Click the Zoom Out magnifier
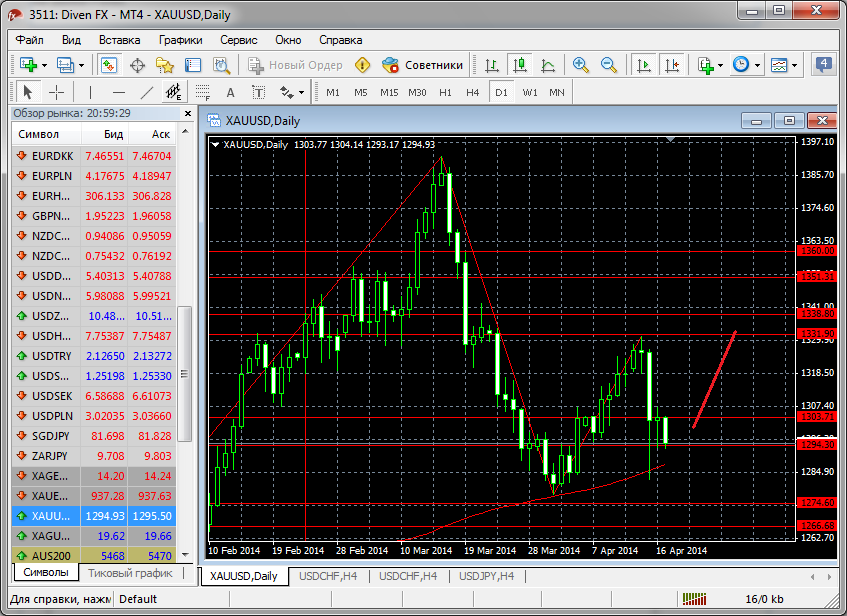The image size is (847, 616). pyautogui.click(x=609, y=65)
